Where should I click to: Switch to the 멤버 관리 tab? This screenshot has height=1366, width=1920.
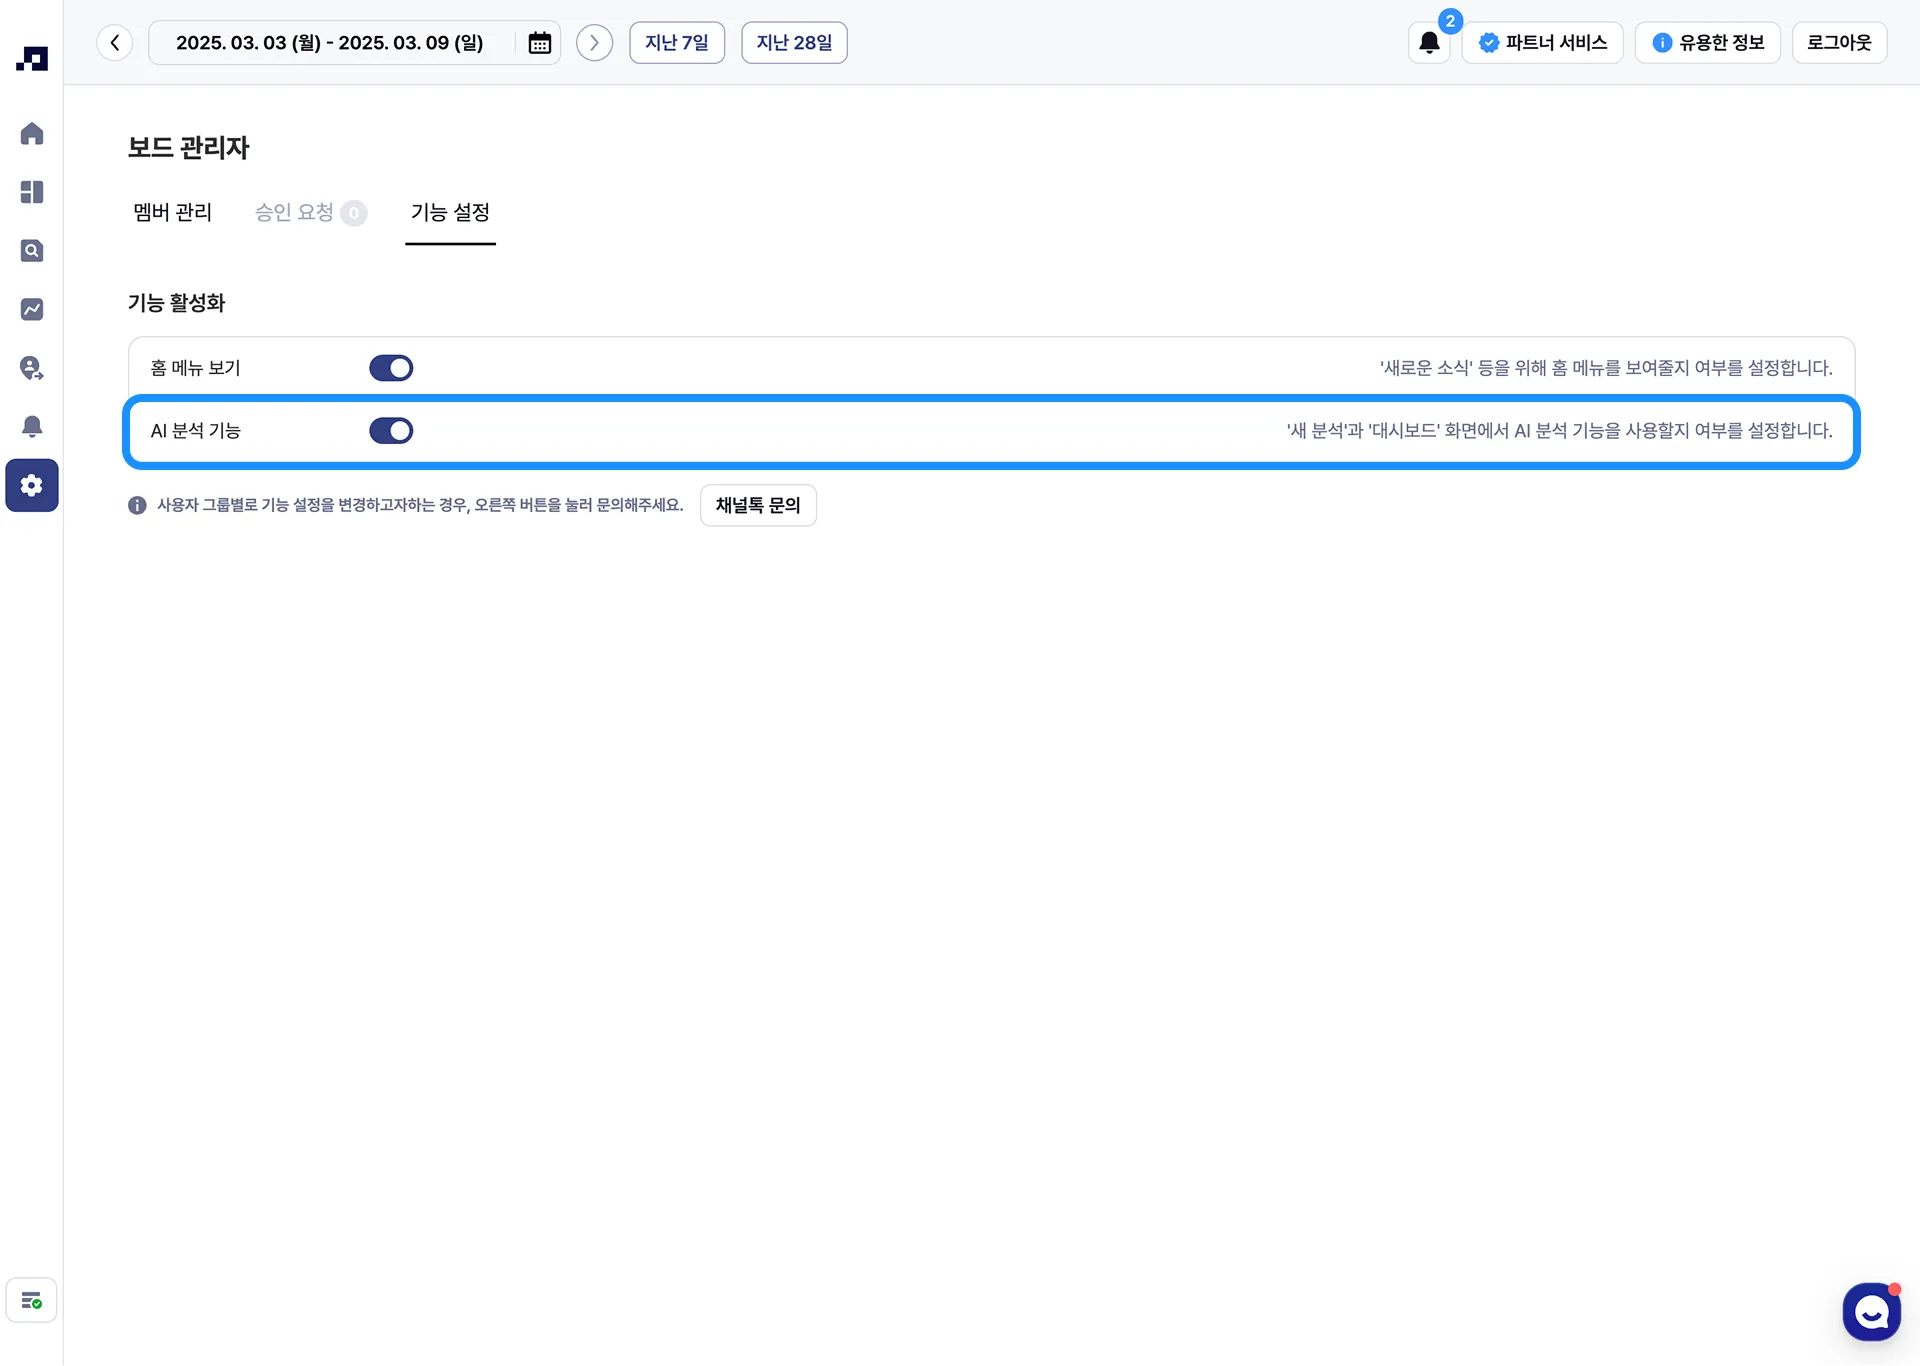pos(173,212)
